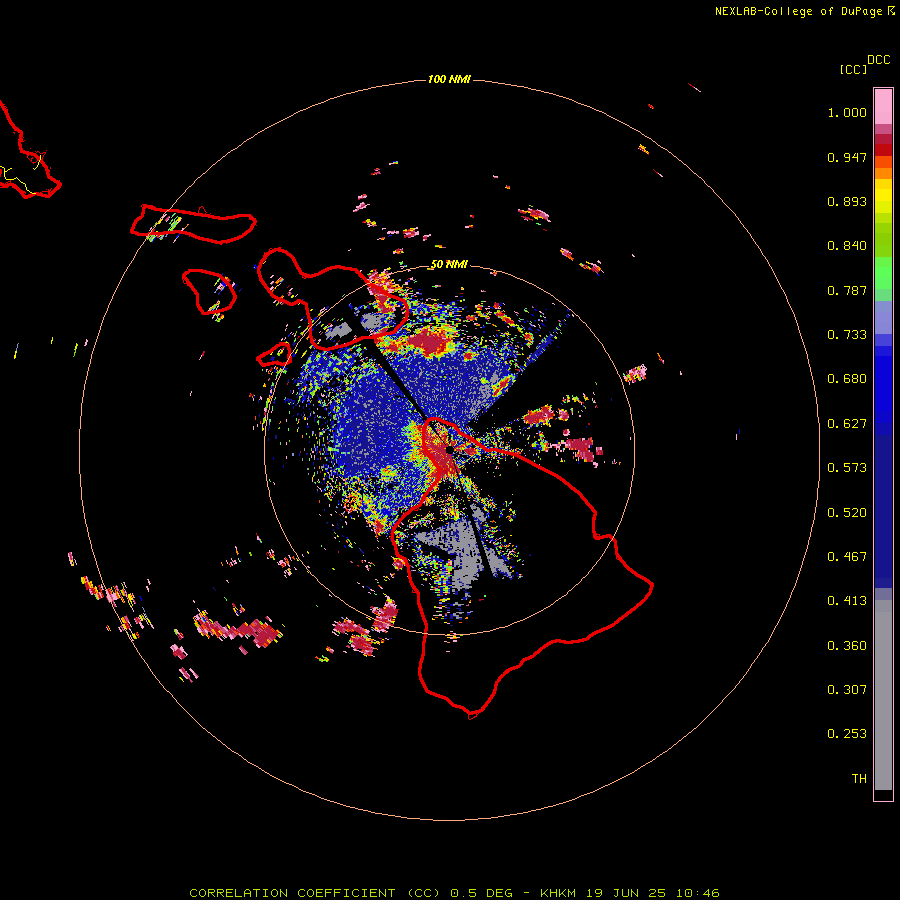
Task: Click the 0.627 scale label
Action: pos(847,424)
